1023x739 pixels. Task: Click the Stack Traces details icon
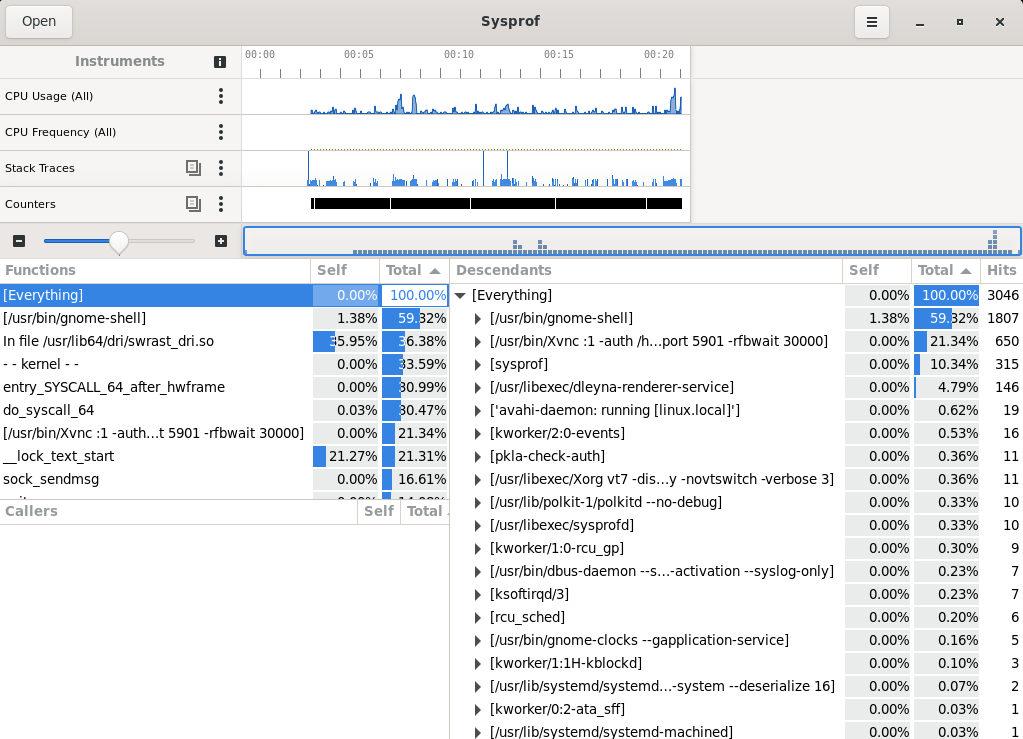193,168
